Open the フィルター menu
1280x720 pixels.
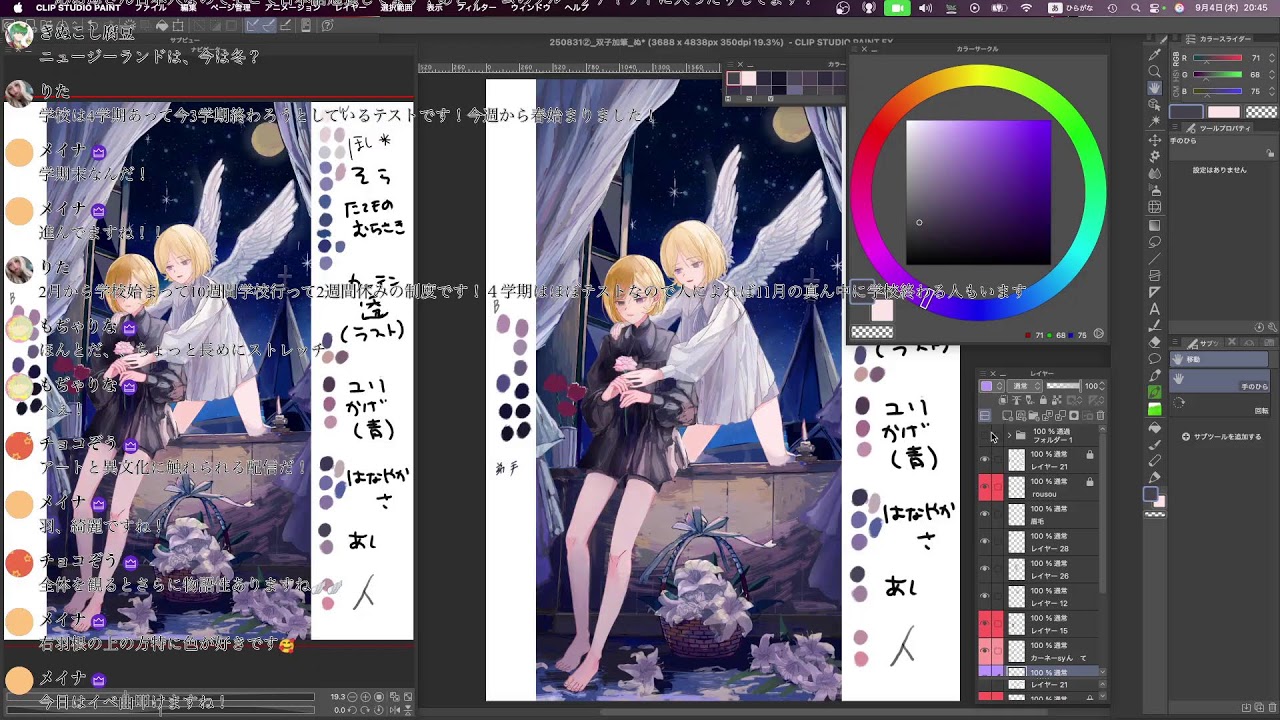[x=476, y=7]
